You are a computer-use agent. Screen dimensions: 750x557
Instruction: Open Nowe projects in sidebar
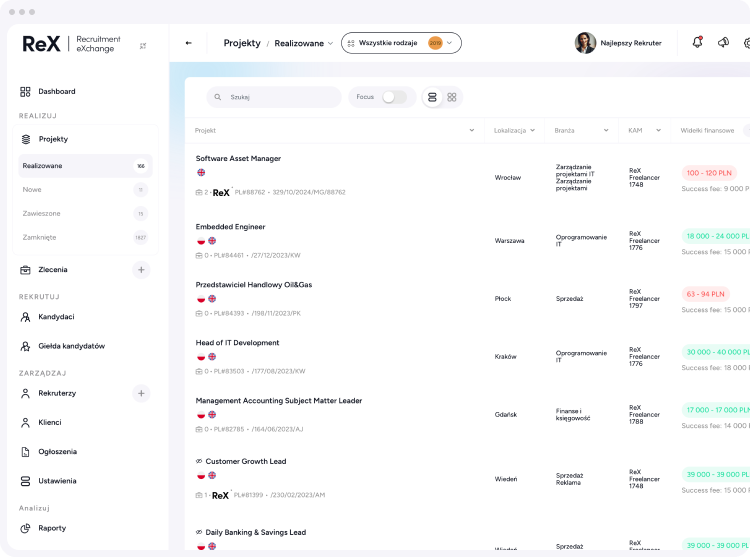33,189
